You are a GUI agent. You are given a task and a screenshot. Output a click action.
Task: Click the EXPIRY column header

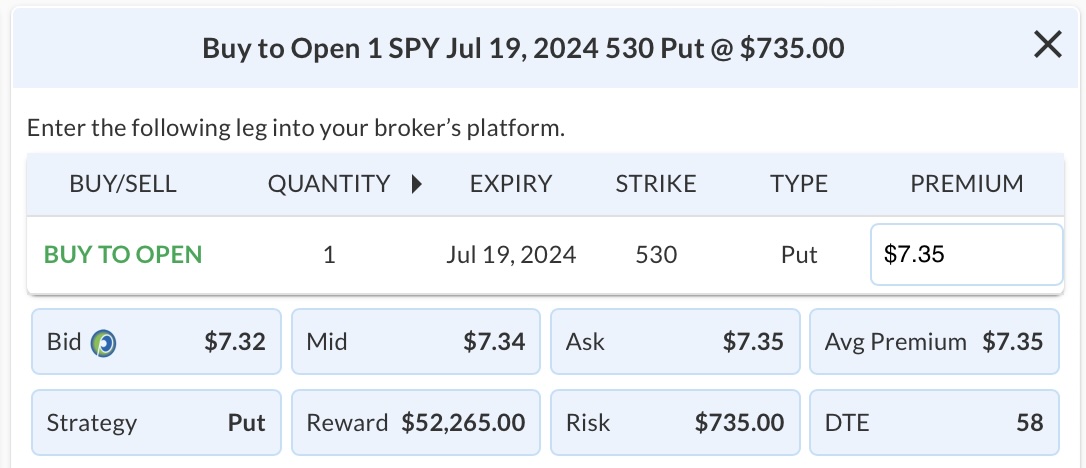click(511, 184)
